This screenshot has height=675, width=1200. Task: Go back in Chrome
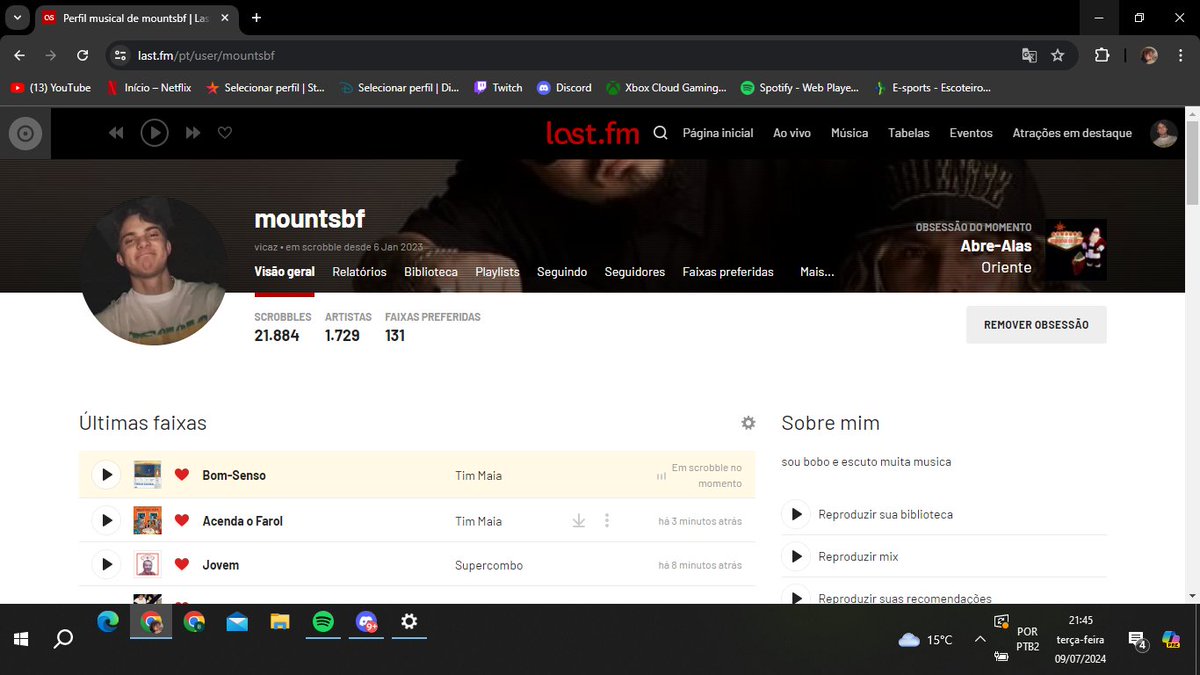pos(20,56)
